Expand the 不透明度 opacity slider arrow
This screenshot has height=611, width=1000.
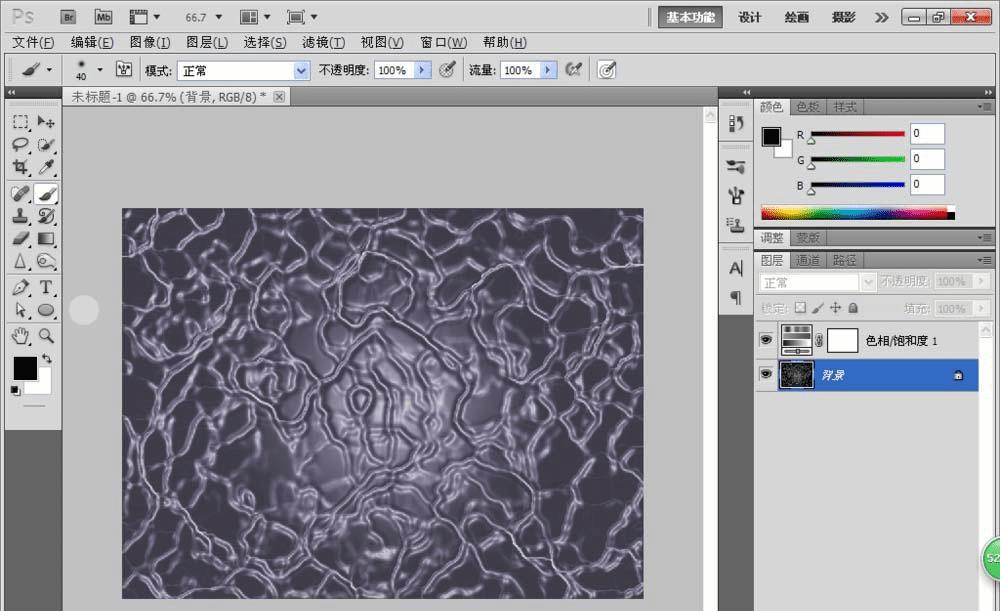pyautogui.click(x=423, y=70)
